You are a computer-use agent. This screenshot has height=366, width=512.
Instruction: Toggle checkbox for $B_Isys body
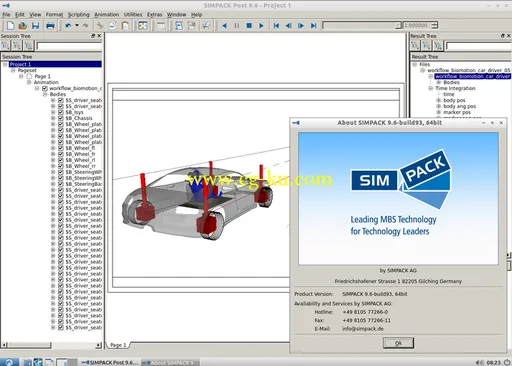[x=61, y=112]
